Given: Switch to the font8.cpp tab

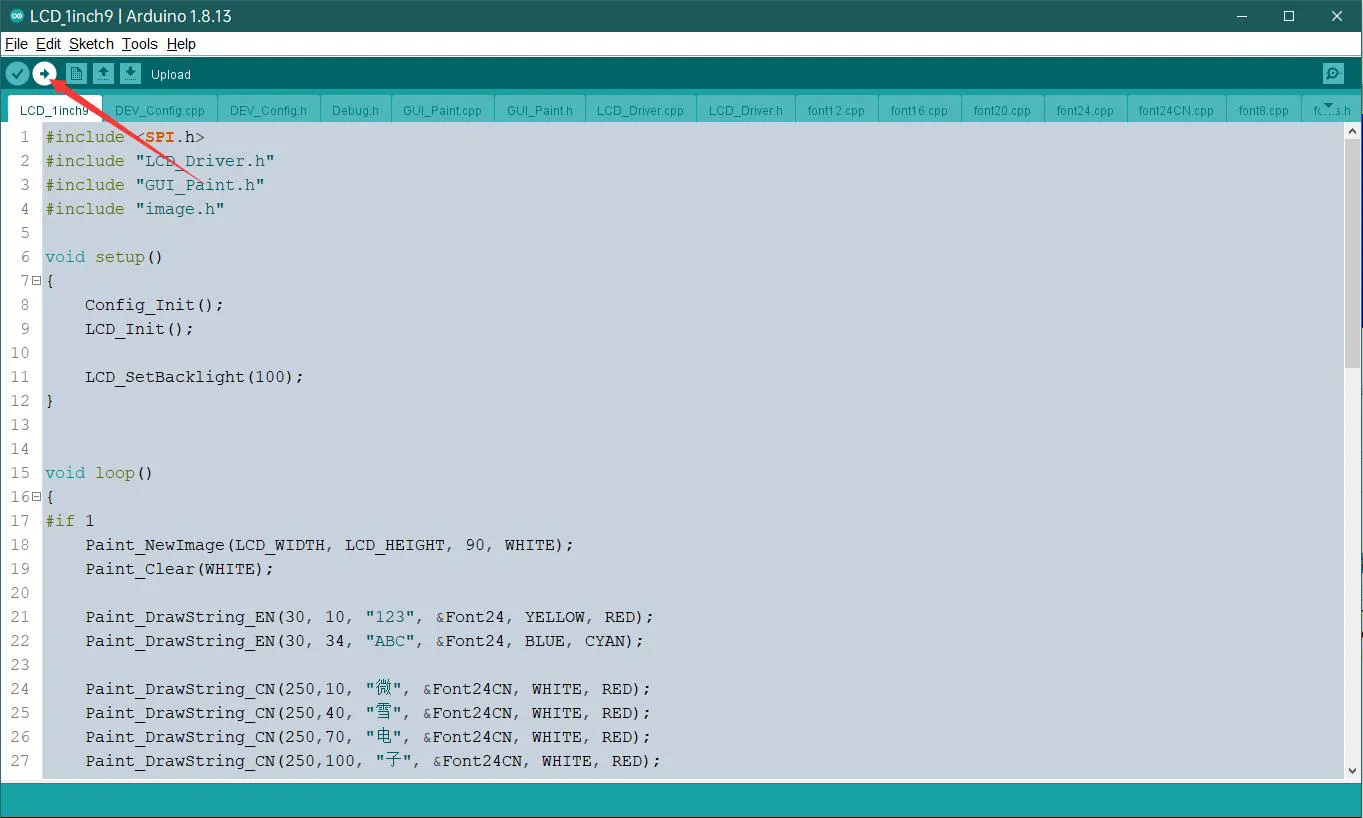Looking at the screenshot, I should click(1264, 110).
